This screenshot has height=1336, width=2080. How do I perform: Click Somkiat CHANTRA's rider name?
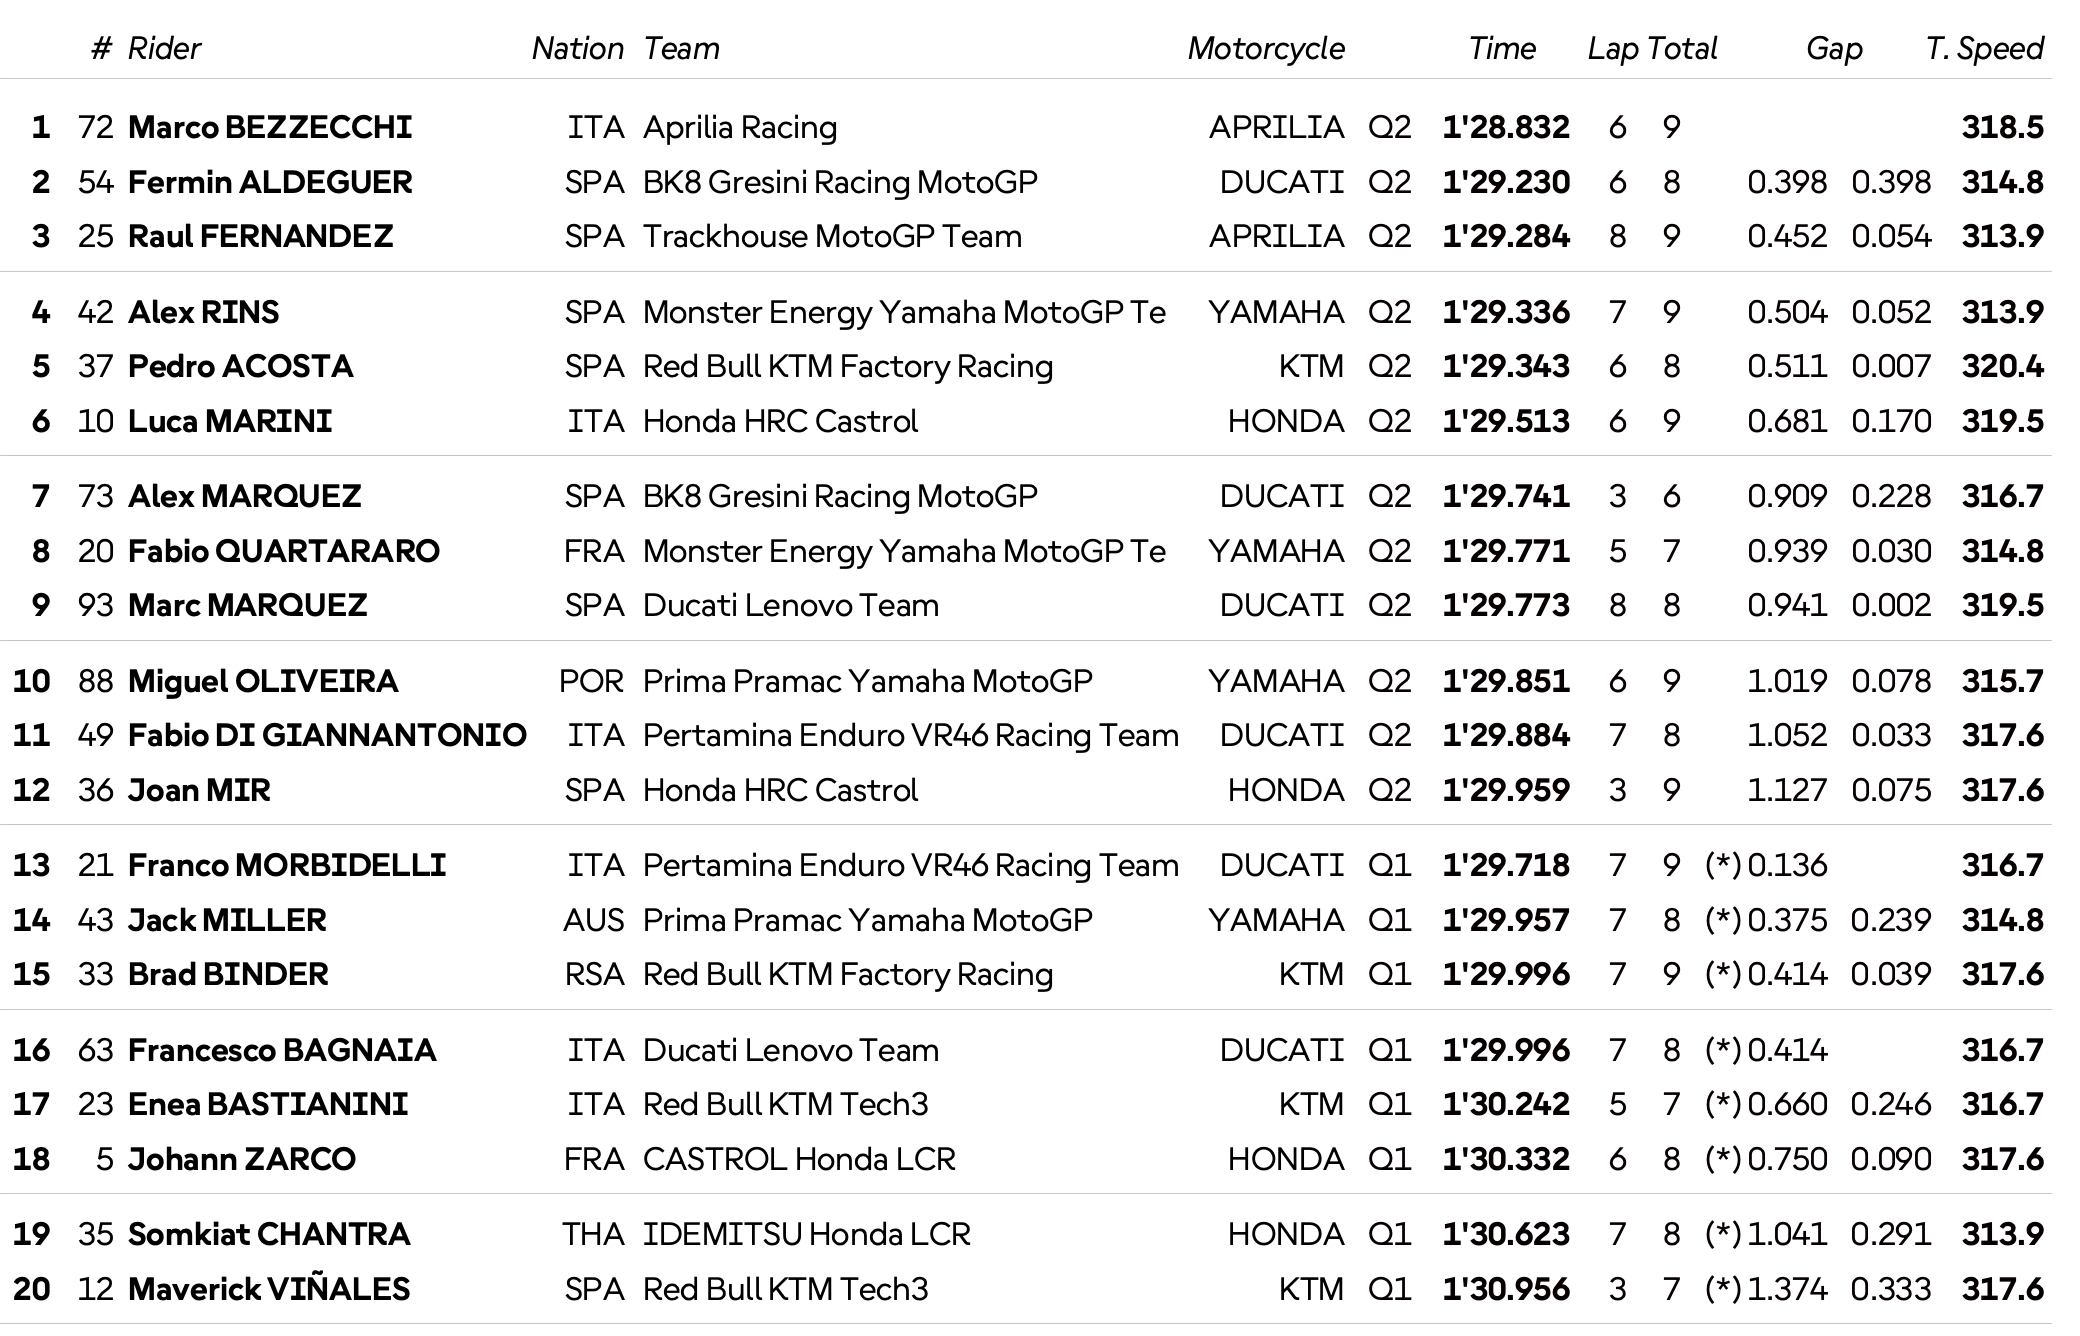[x=269, y=1234]
